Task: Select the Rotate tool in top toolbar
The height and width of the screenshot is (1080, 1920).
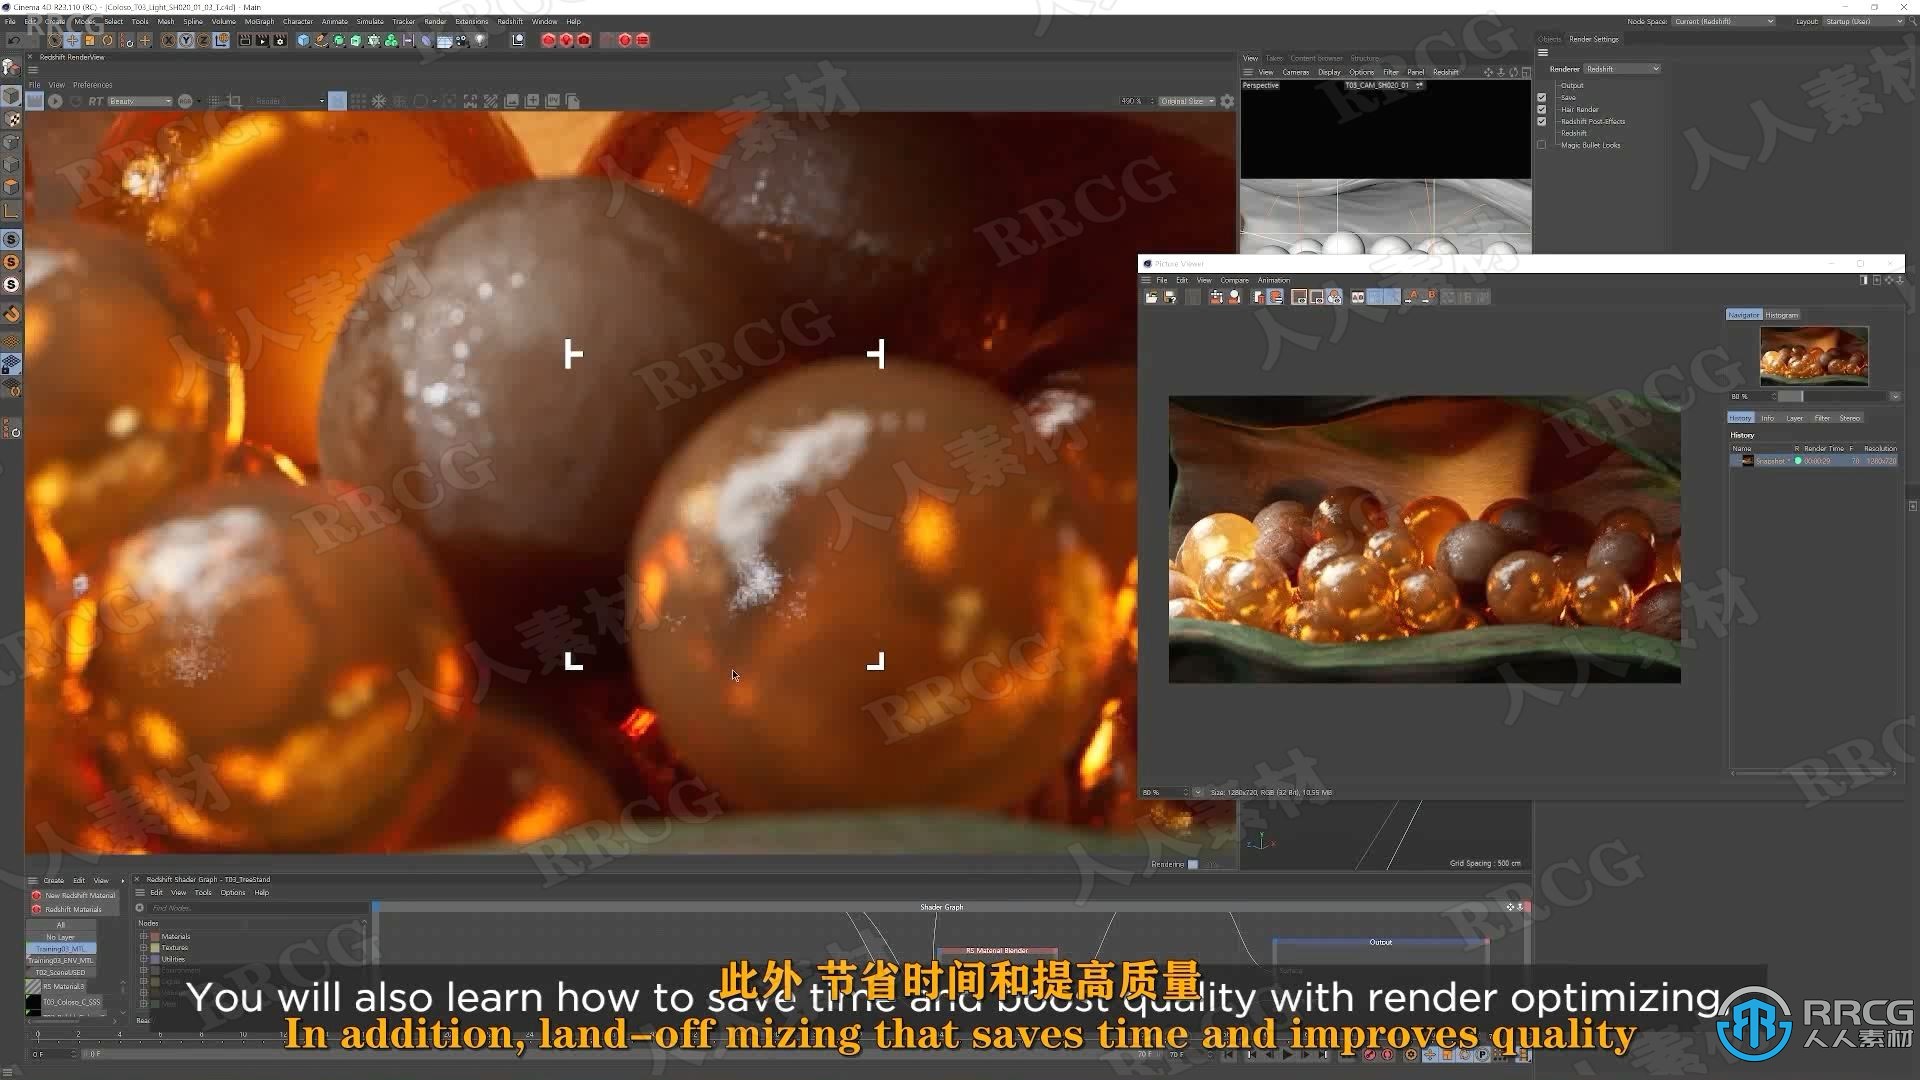Action: pos(108,41)
